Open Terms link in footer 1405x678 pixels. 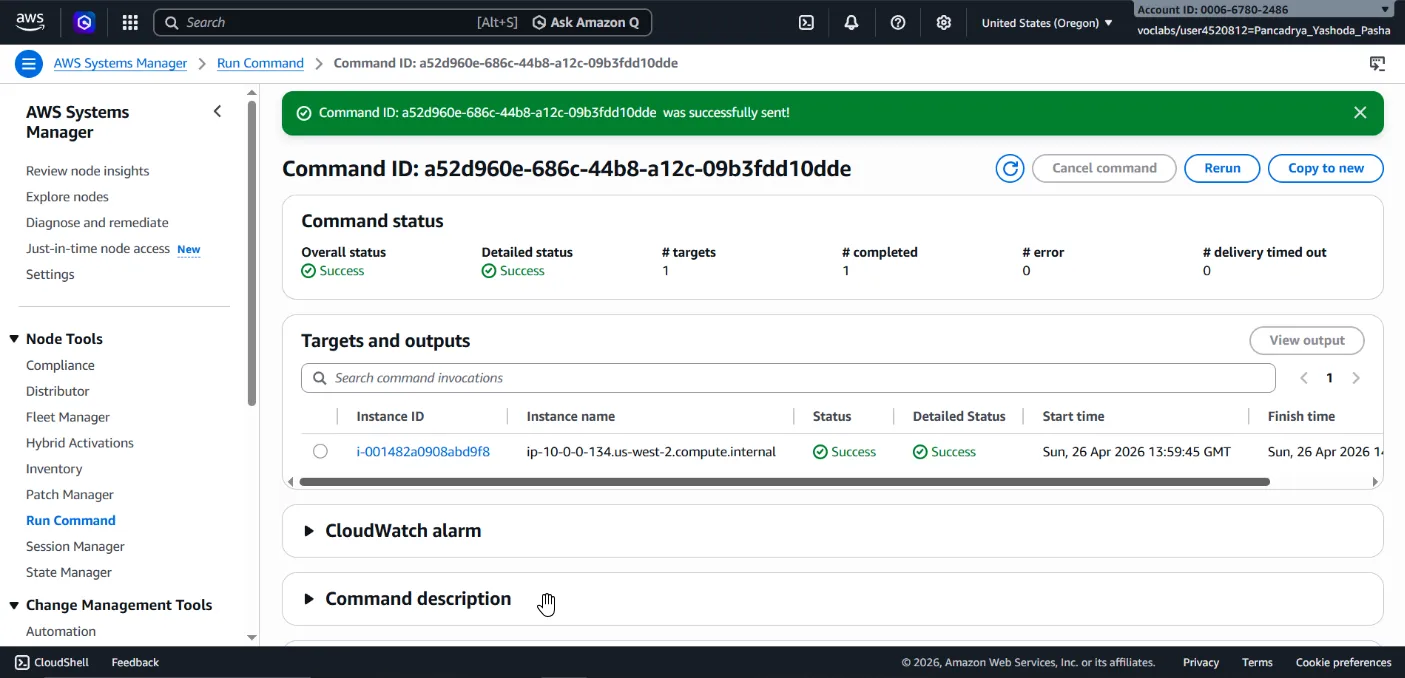click(x=1257, y=662)
